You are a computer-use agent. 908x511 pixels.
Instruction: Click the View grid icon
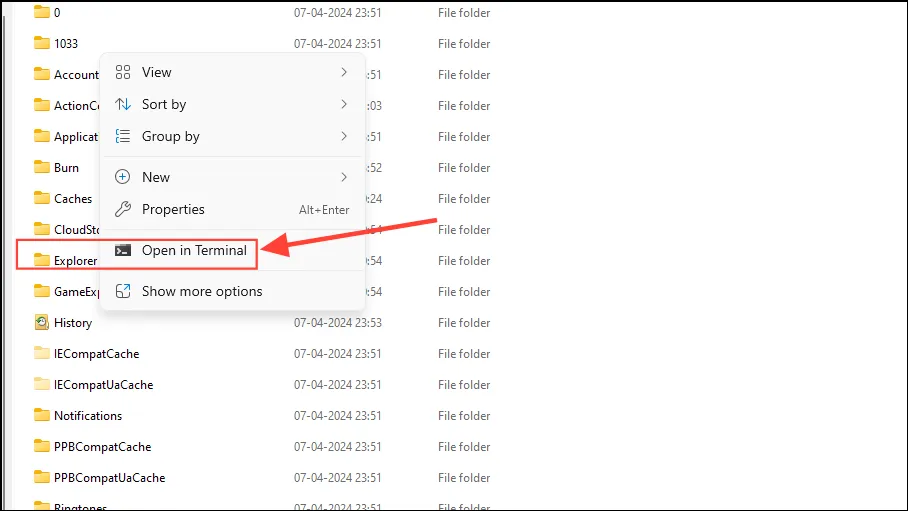123,72
